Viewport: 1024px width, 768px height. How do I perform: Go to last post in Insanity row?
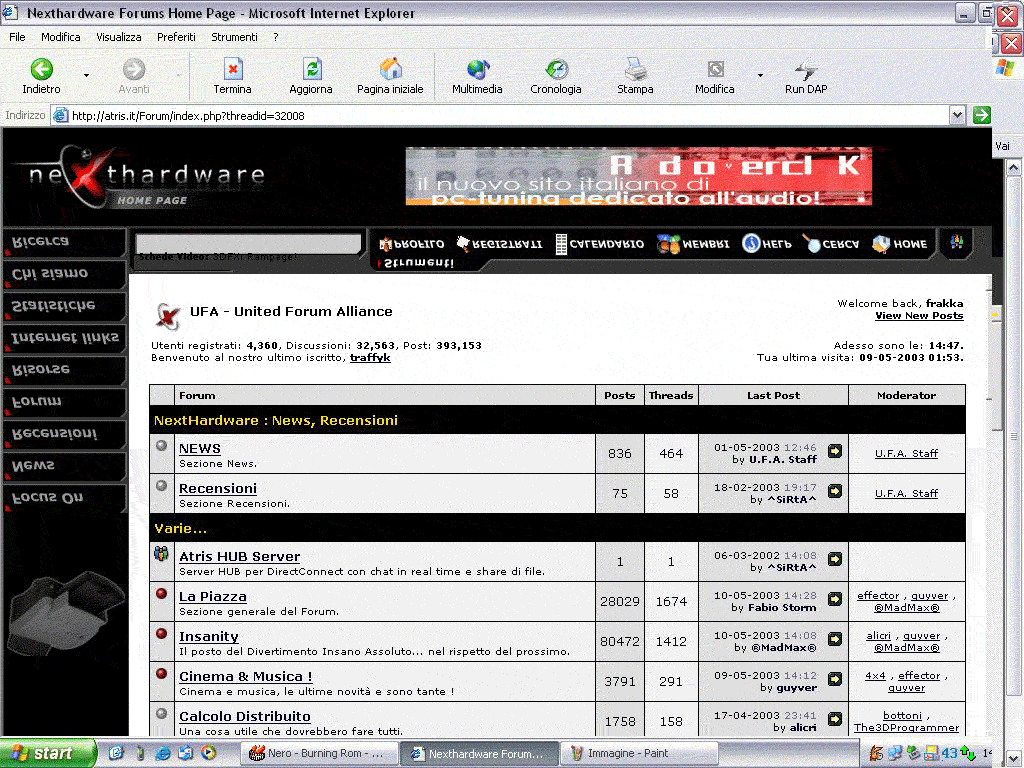tap(835, 639)
